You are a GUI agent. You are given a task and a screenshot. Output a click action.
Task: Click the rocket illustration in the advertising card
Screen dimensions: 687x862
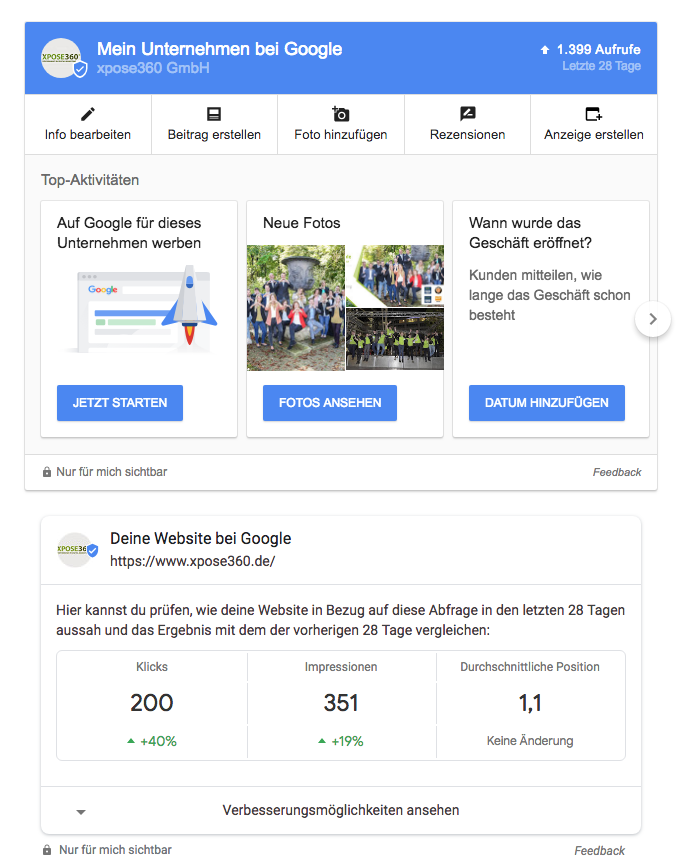[x=190, y=305]
